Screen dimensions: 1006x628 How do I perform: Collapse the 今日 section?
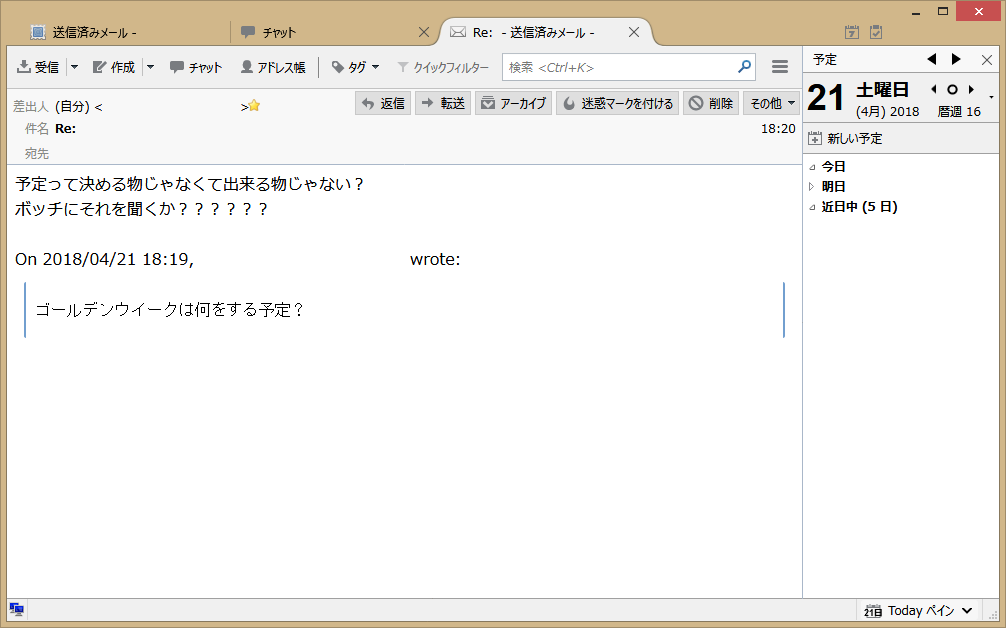coord(812,167)
